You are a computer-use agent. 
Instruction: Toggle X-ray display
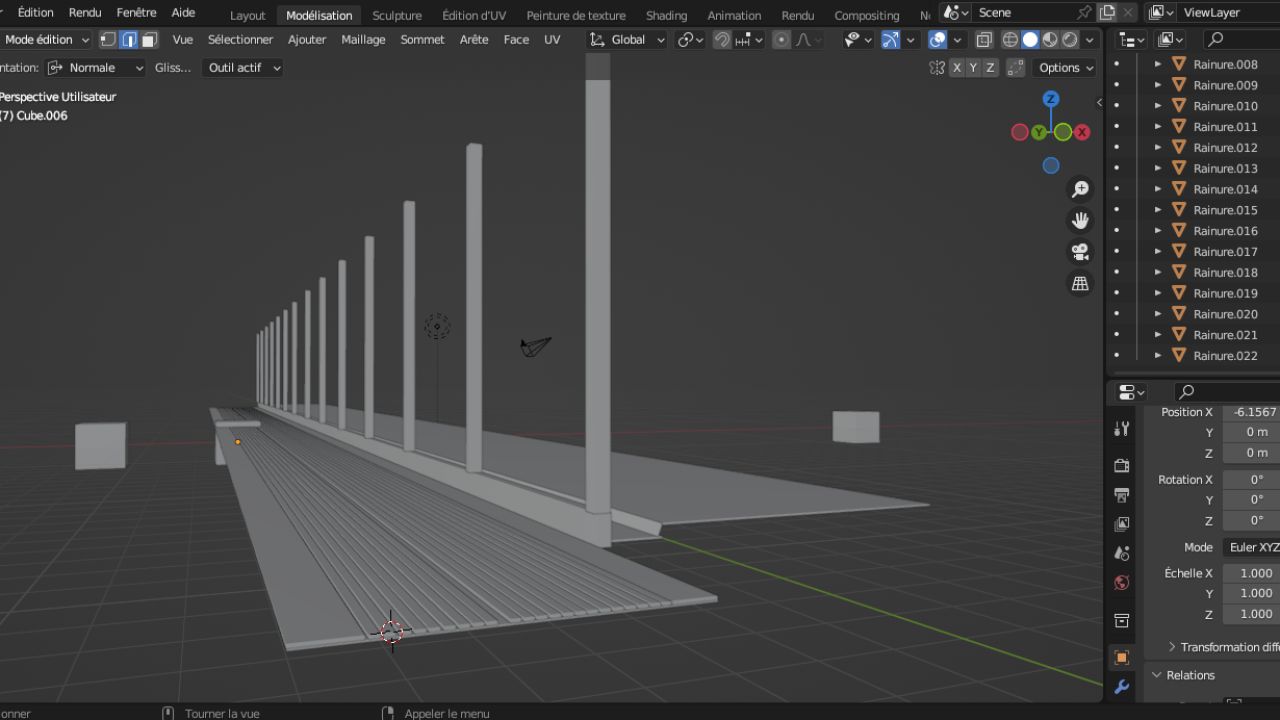(x=984, y=40)
